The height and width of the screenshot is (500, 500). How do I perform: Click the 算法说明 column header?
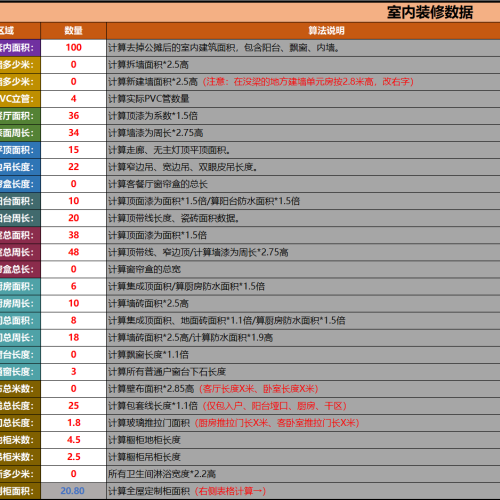303,31
